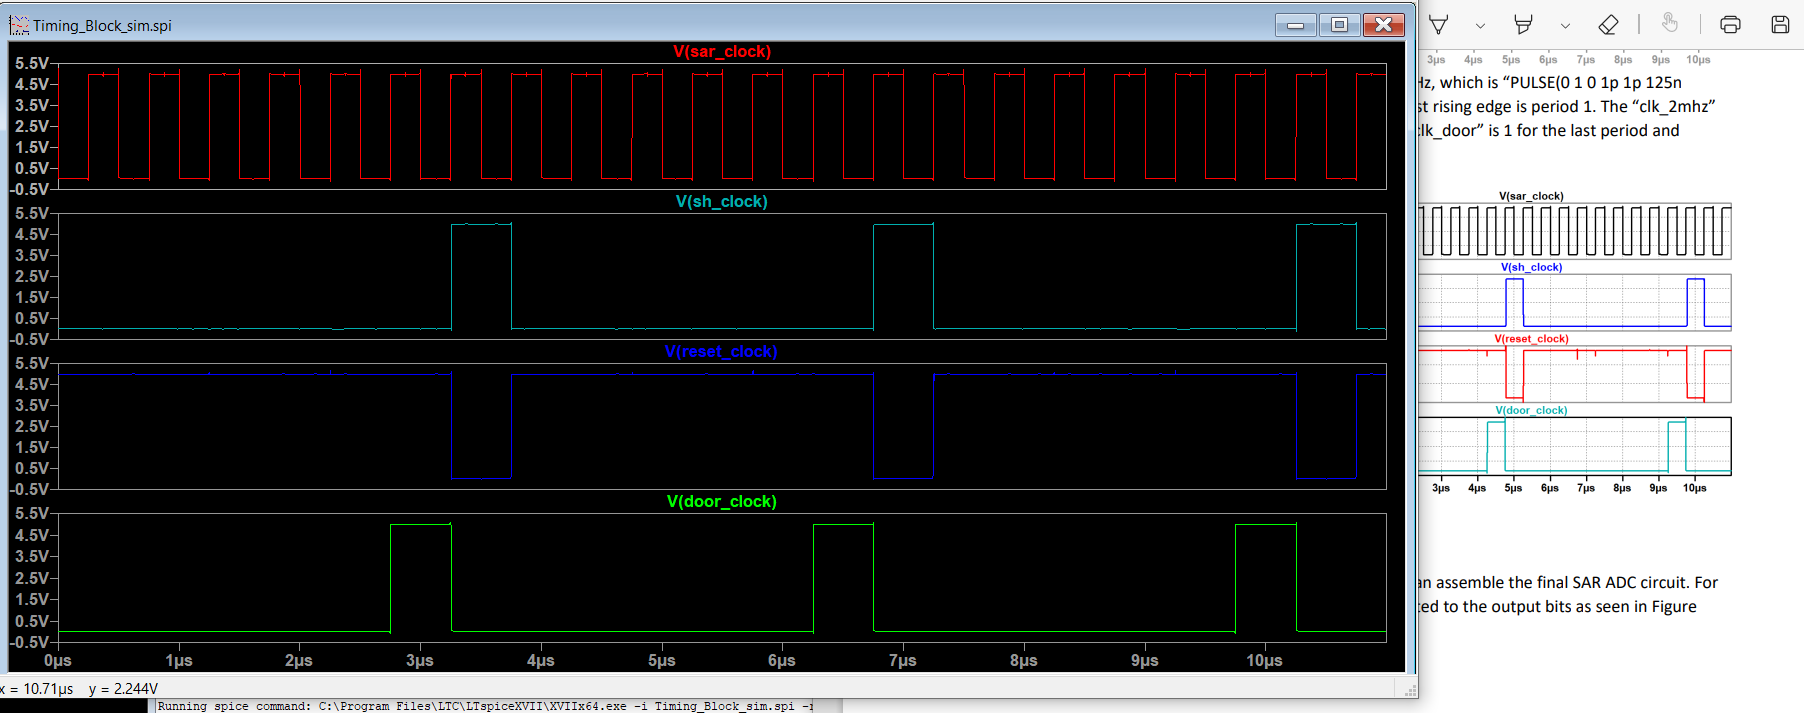Click the waveform icon in the title bar

19,25
